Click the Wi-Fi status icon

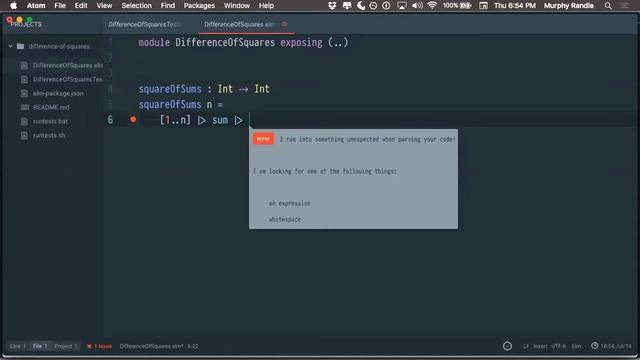coord(432,6)
